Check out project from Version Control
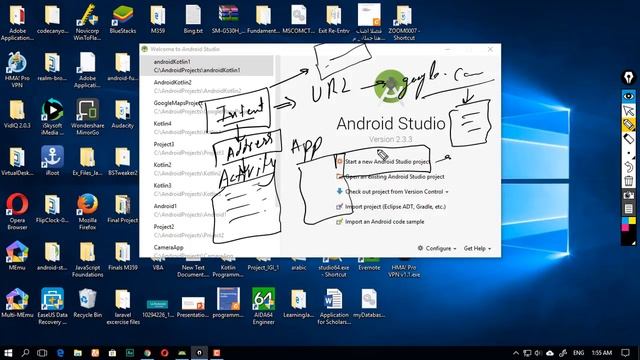This screenshot has height=360, width=640. 392,191
